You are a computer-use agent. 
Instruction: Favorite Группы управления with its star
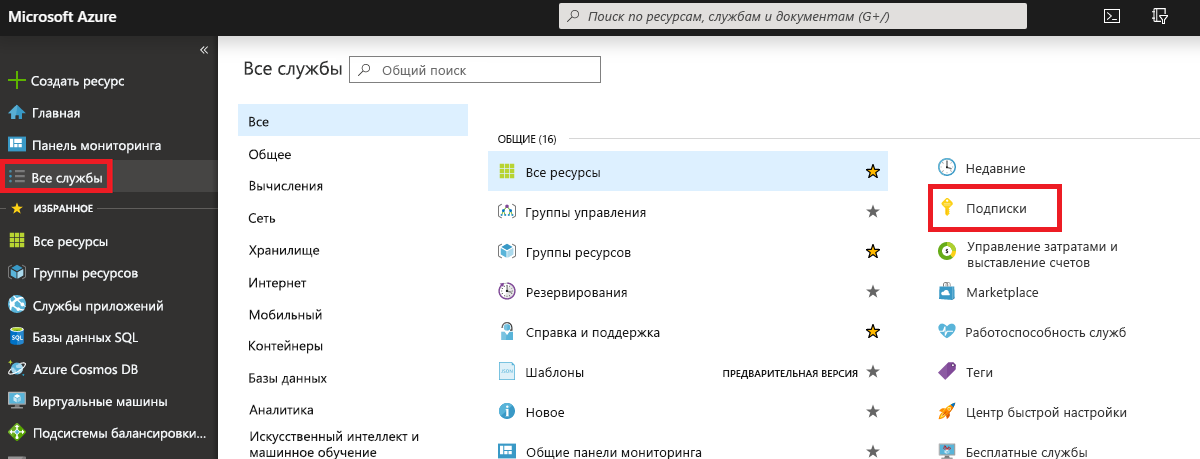(x=872, y=212)
